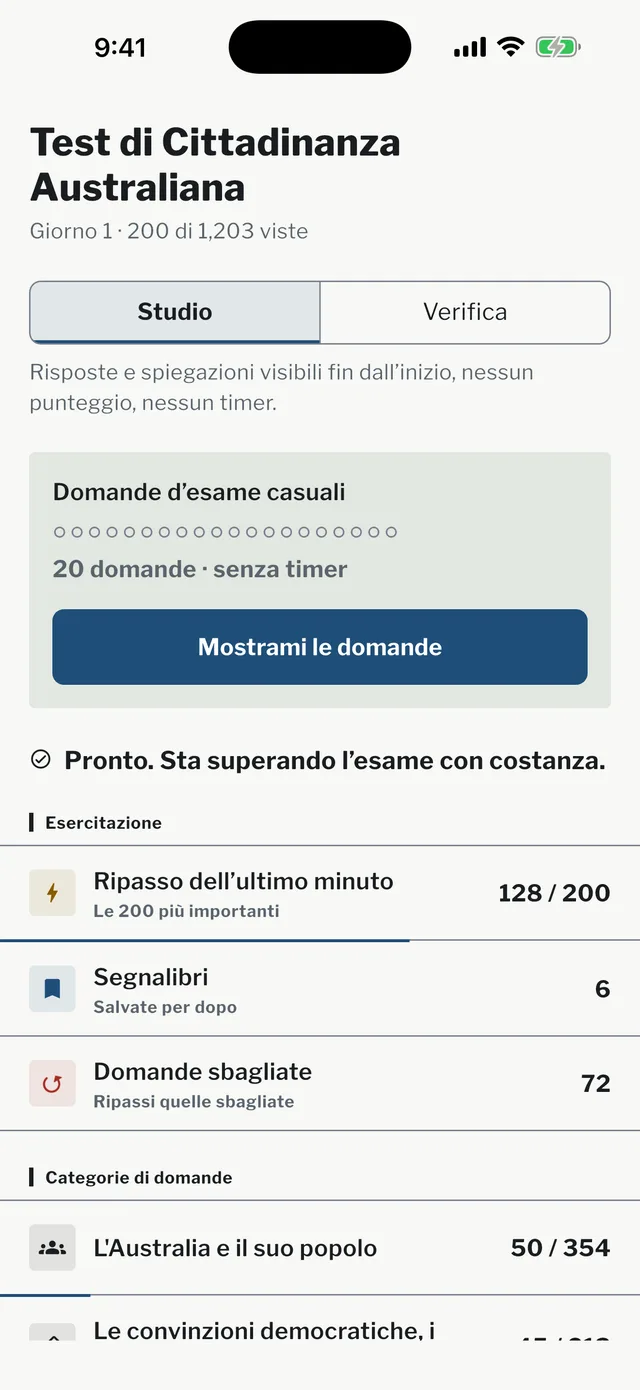
Task: Tap the checkmark circle readiness icon
Action: [x=41, y=760]
